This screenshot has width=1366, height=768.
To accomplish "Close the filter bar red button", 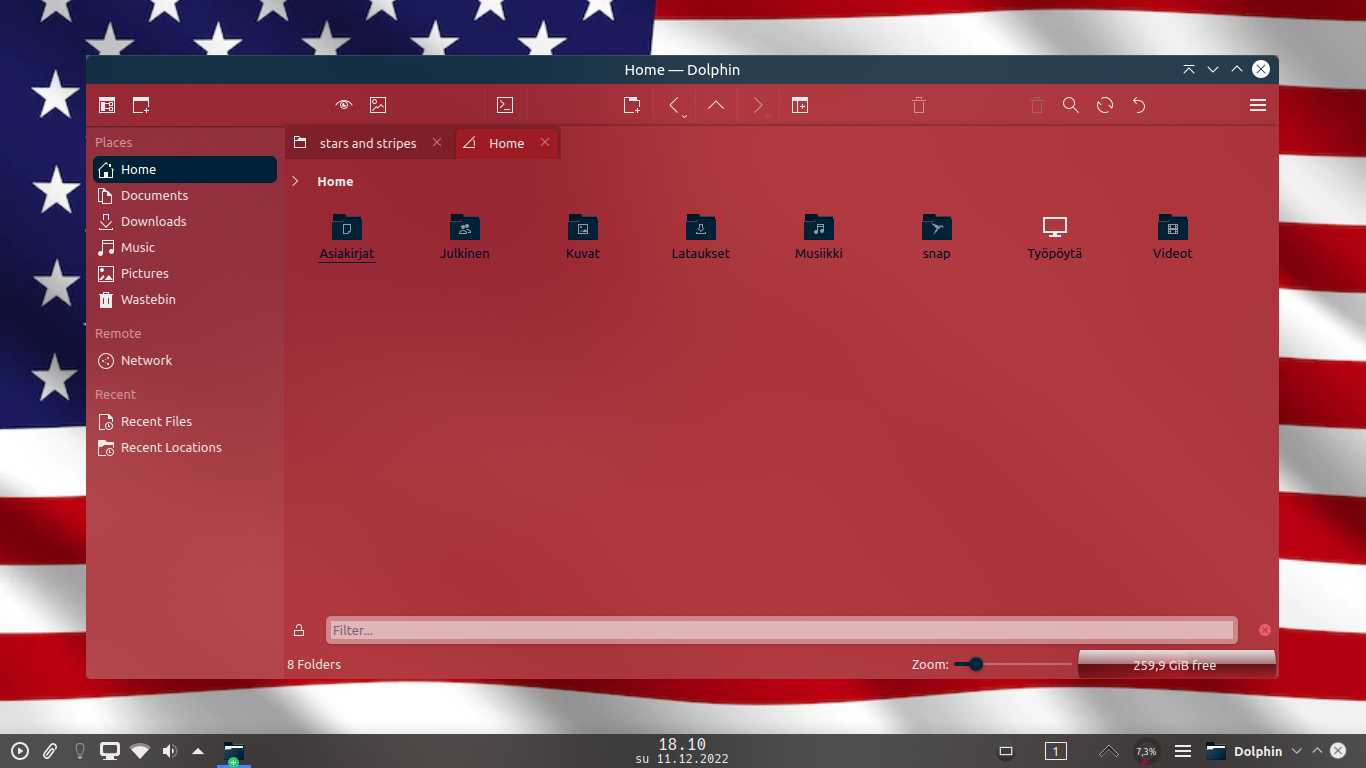I will [x=1265, y=630].
